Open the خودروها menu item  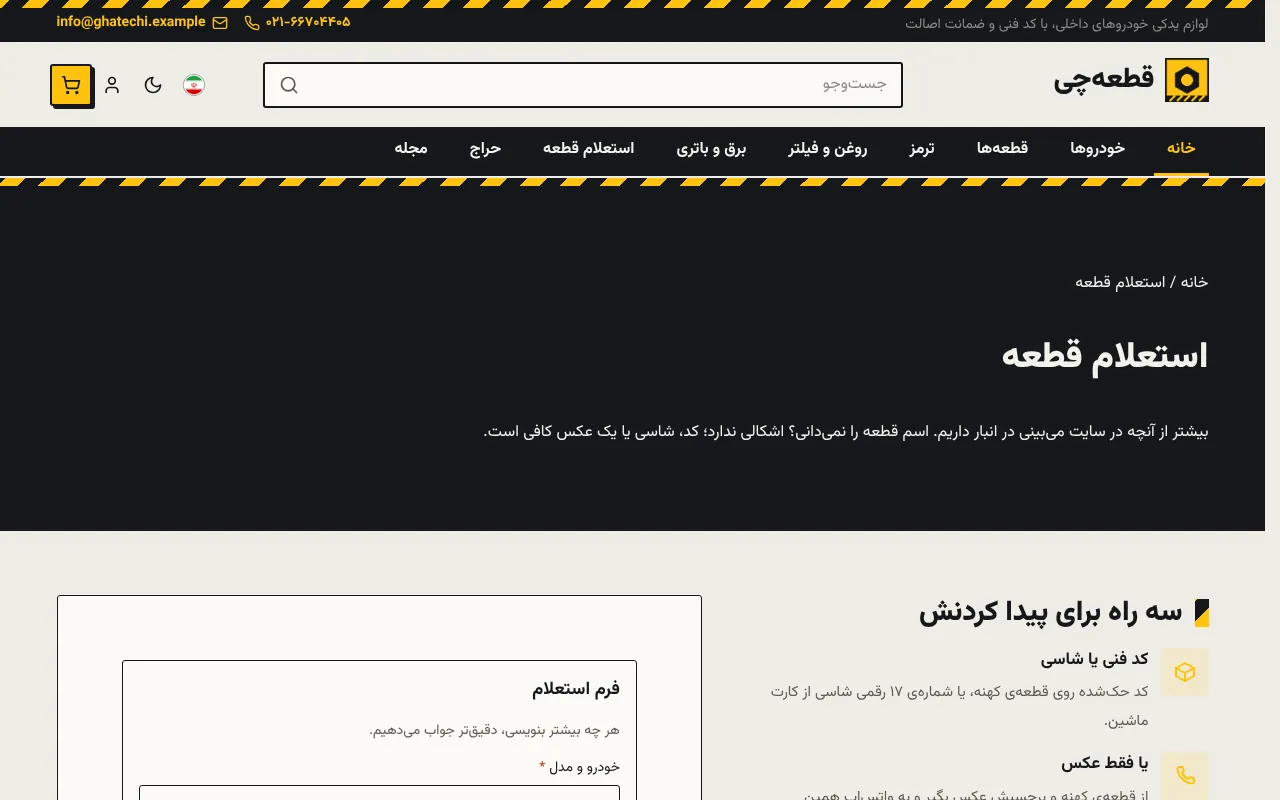coord(1097,149)
